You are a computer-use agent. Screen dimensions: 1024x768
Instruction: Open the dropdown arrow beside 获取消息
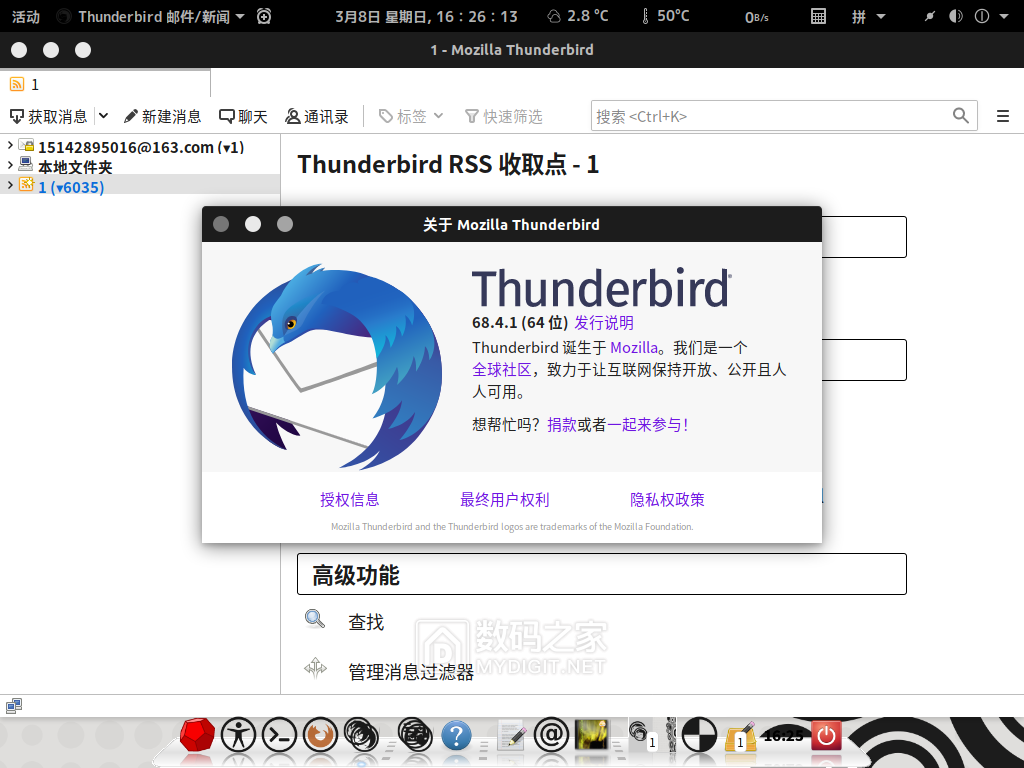click(x=103, y=117)
